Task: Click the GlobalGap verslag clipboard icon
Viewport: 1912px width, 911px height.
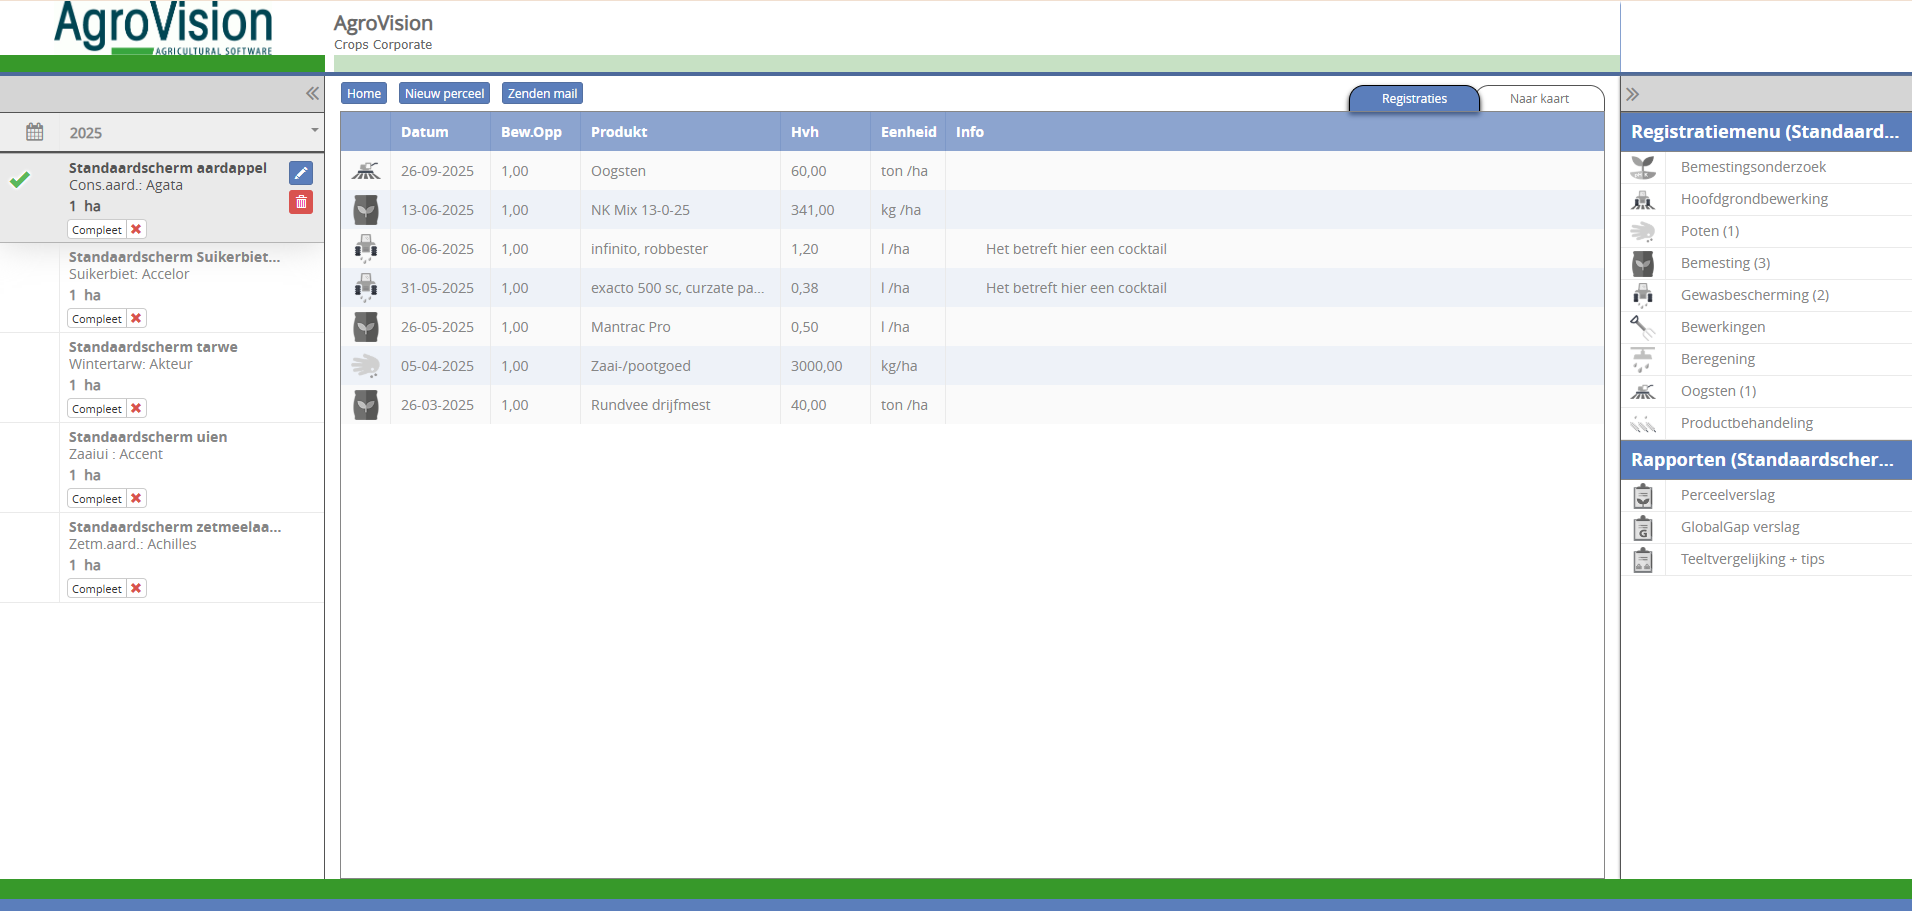Action: 1643,527
